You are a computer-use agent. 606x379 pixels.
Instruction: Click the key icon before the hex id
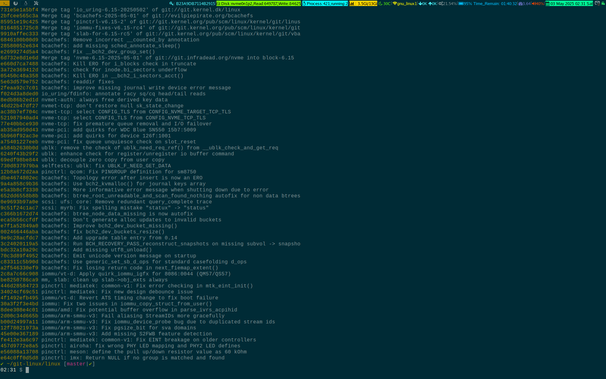171,3
